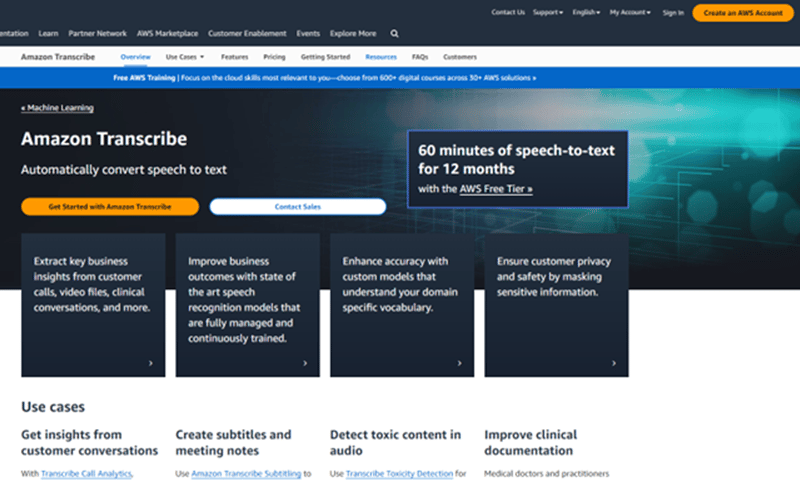Screen dimensions: 800x480
Task: Click the search magnifier icon
Action: [394, 34]
